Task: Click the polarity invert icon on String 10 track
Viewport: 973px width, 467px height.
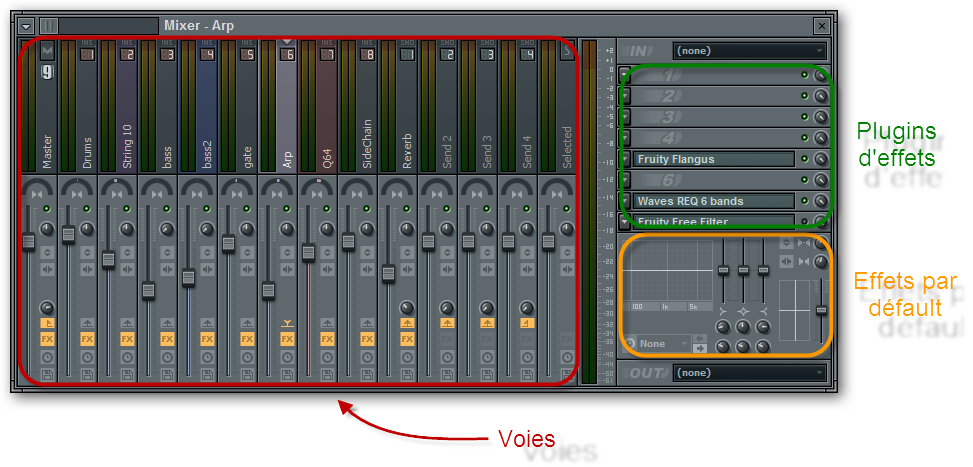Action: coord(127,253)
